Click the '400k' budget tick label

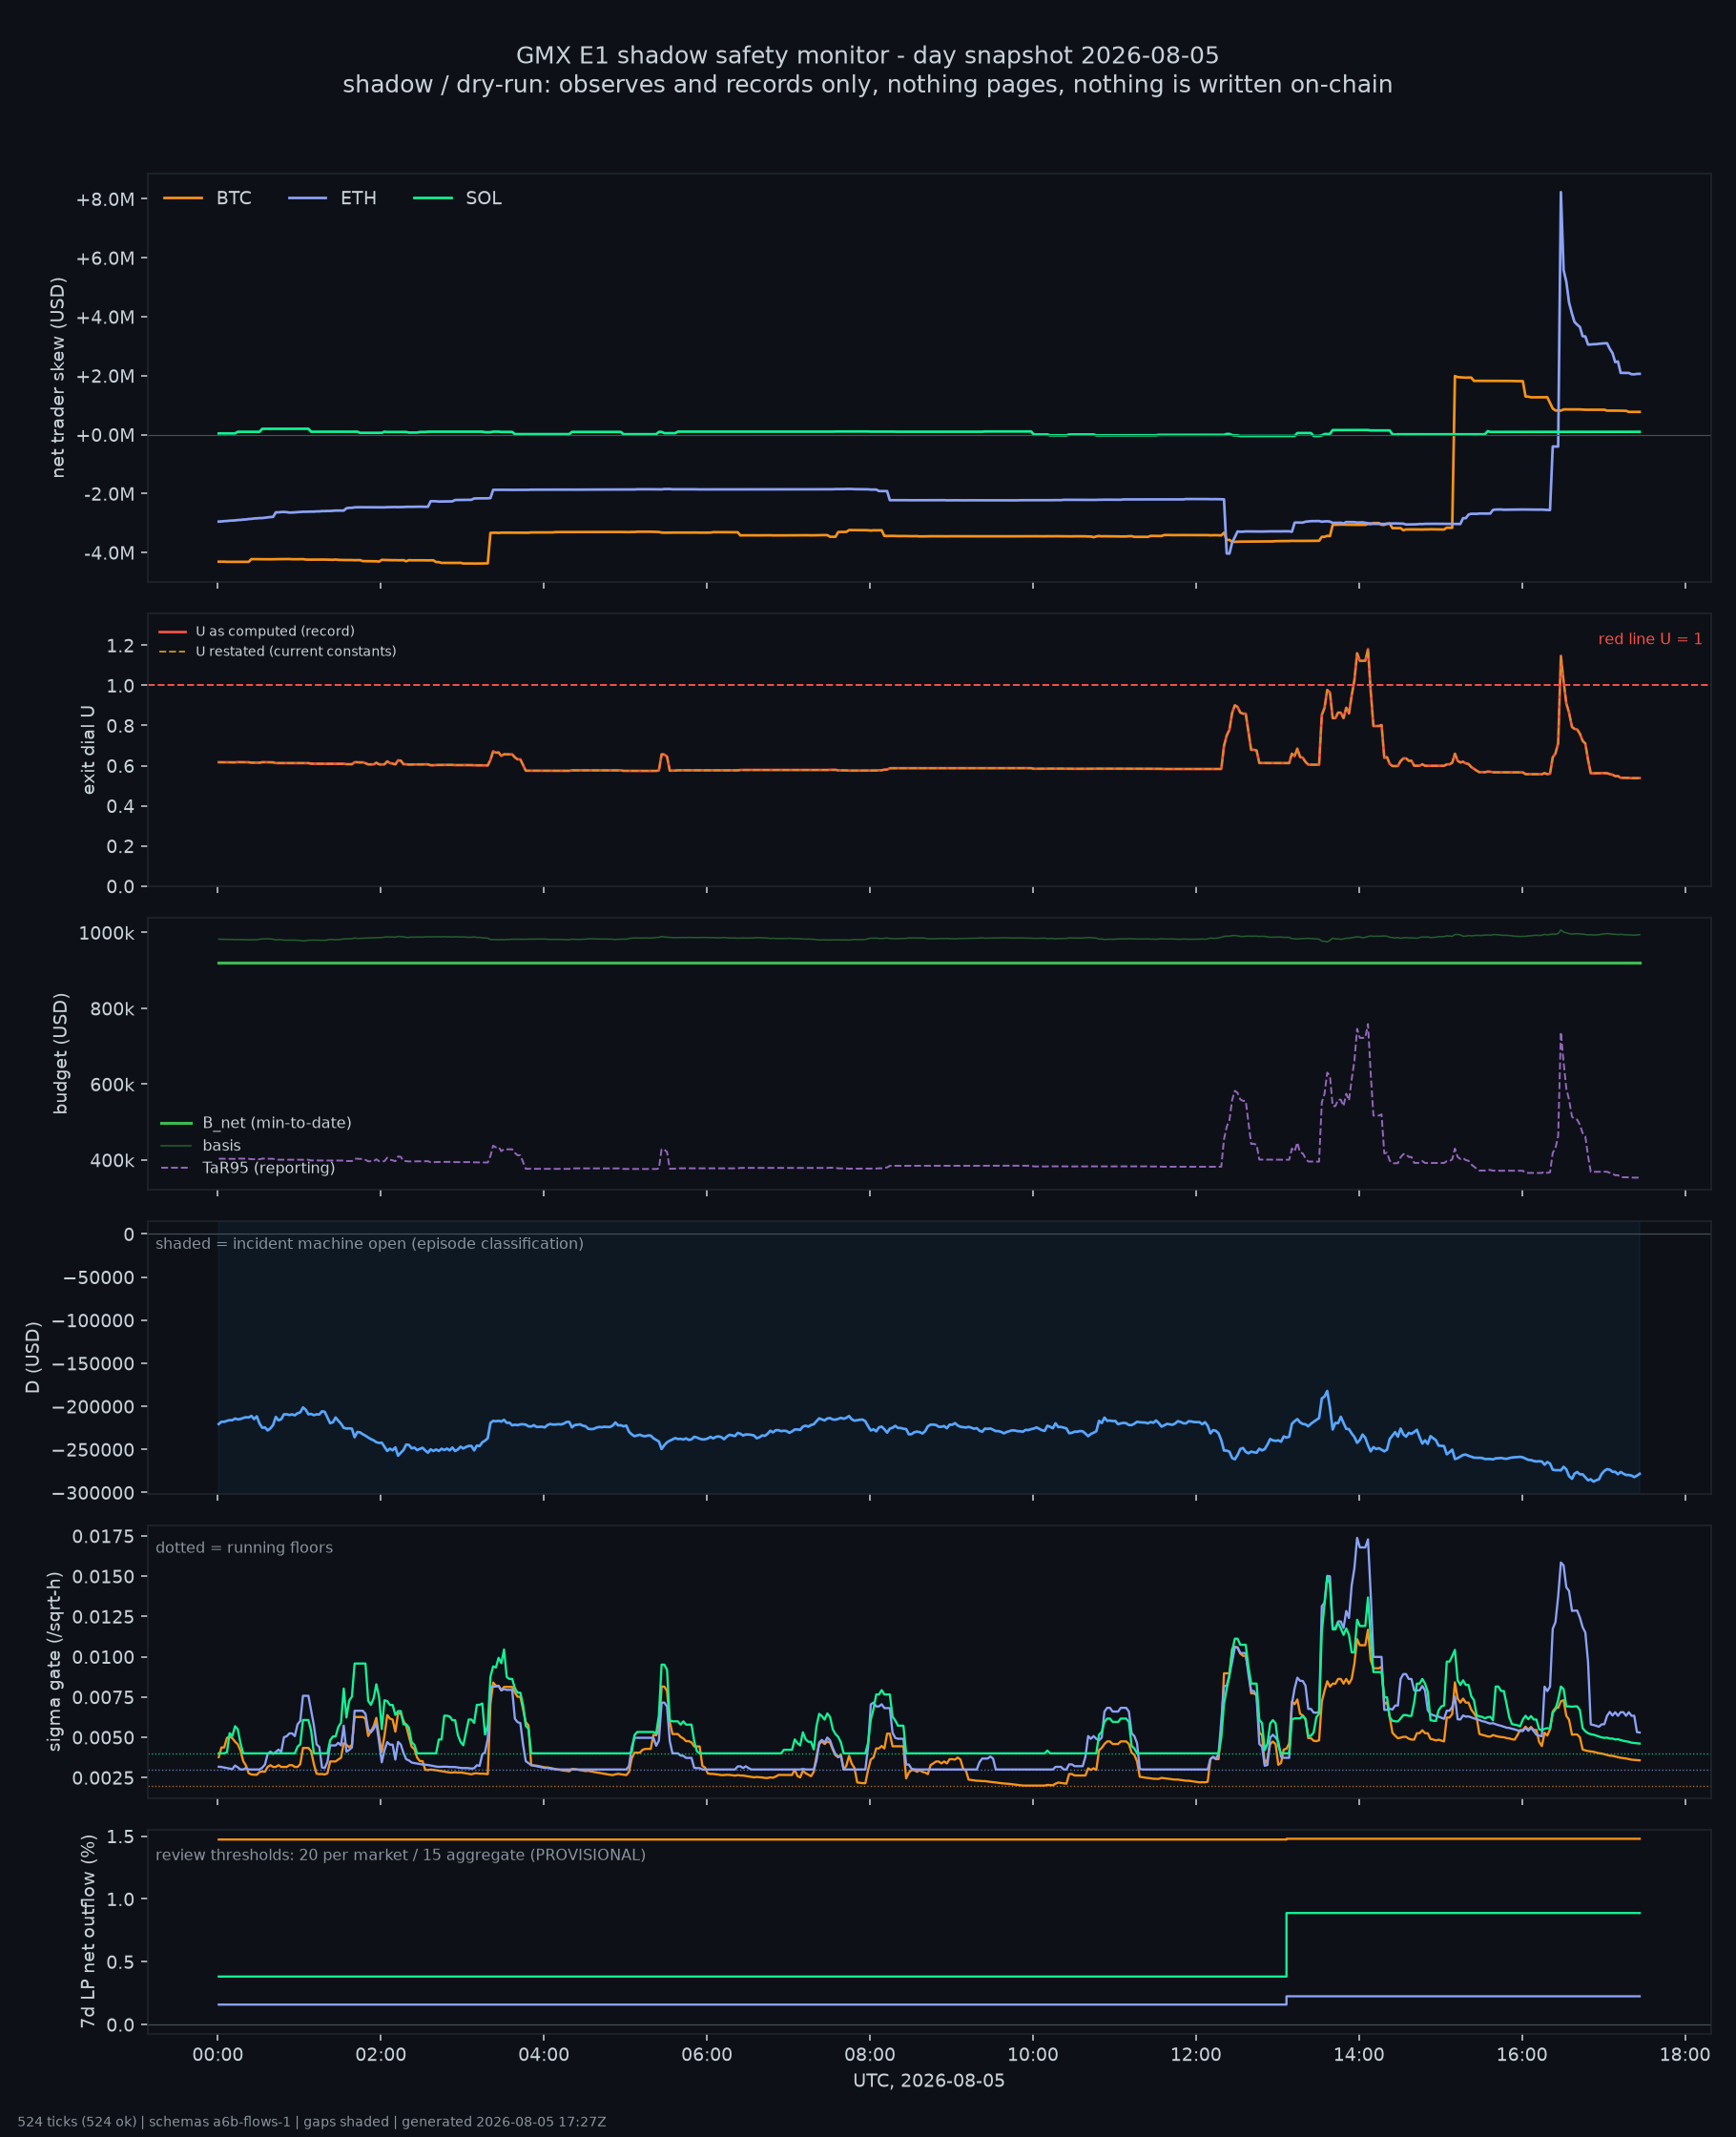pos(113,1162)
